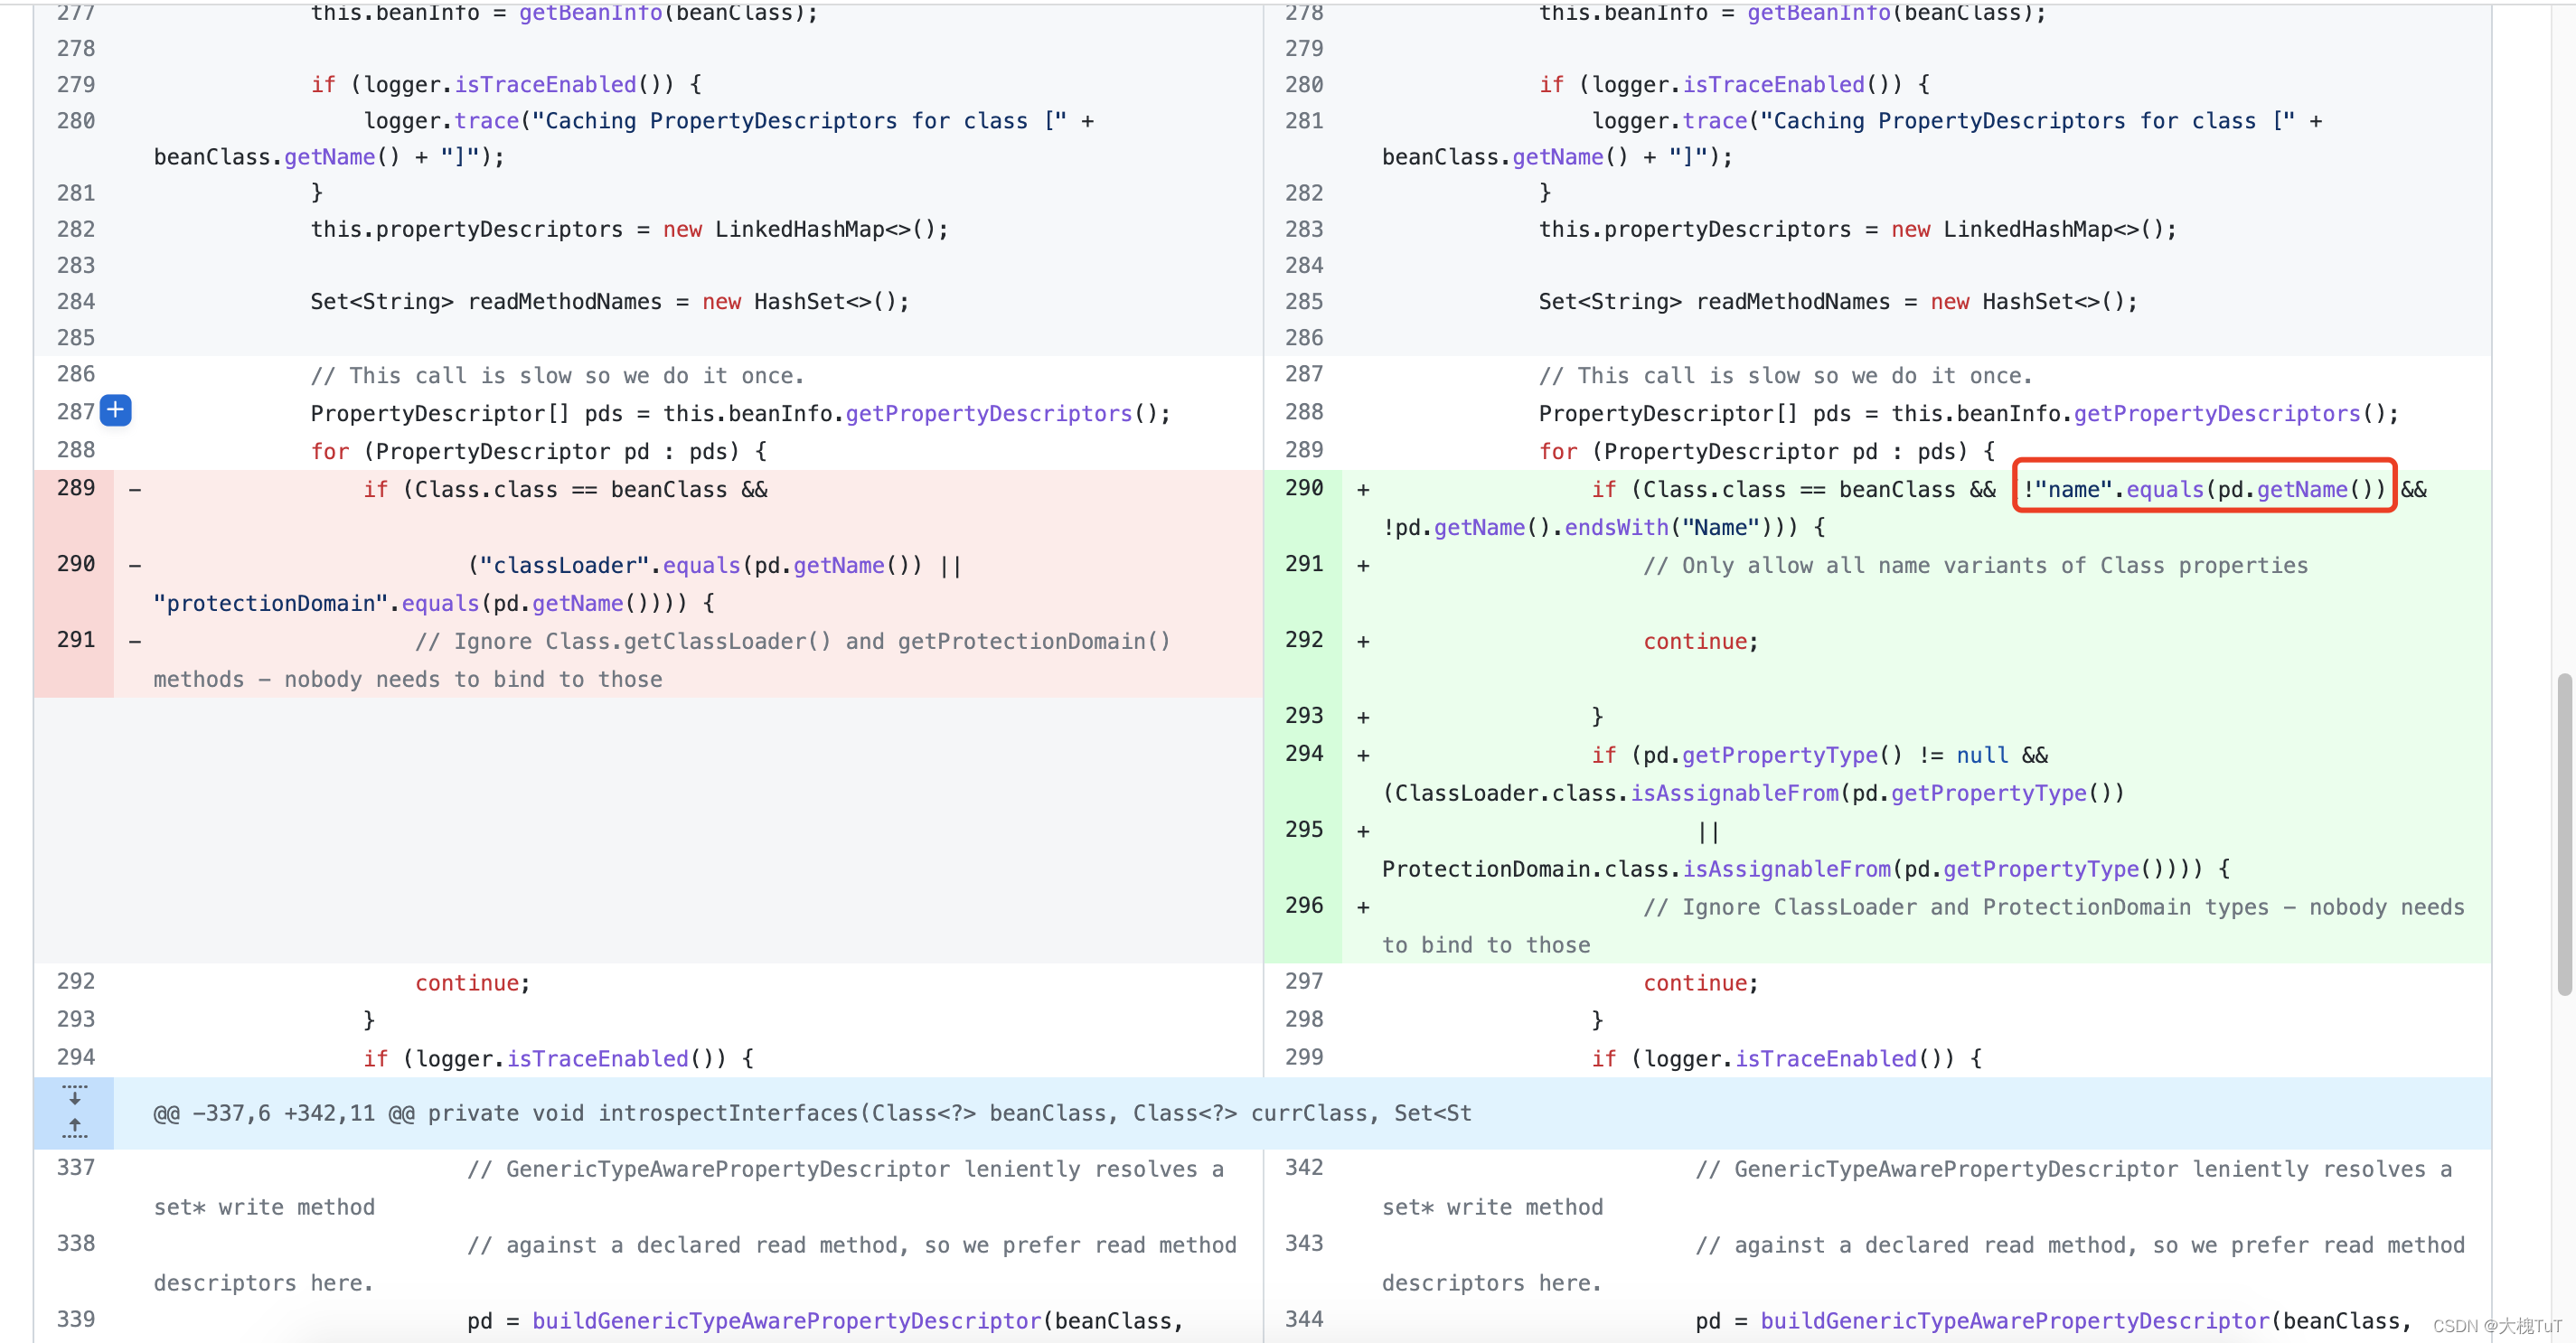
Task: Select deleted line number 289 in the red gutter
Action: [x=76, y=488]
